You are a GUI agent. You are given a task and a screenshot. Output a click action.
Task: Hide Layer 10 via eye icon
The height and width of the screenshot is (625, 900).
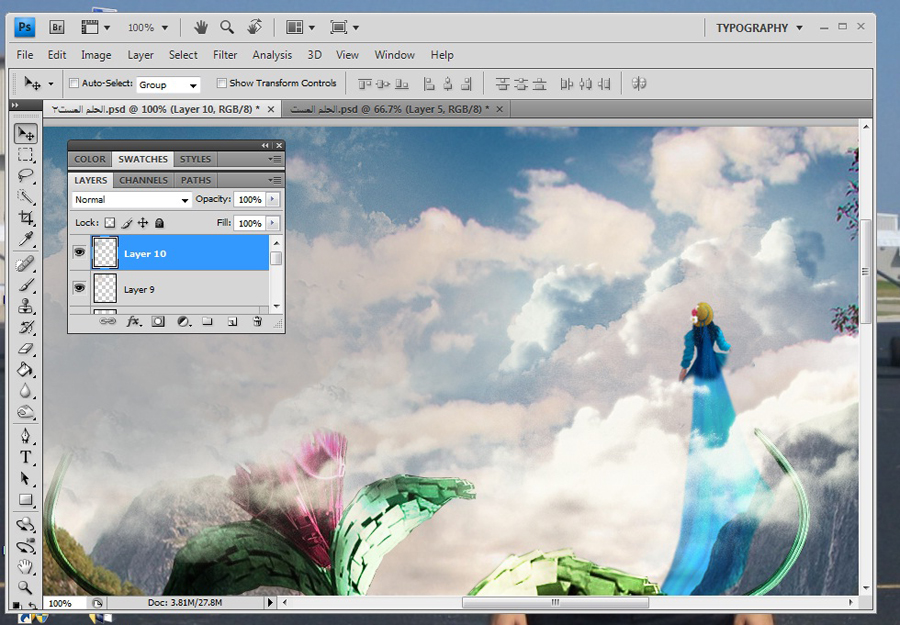pos(79,252)
